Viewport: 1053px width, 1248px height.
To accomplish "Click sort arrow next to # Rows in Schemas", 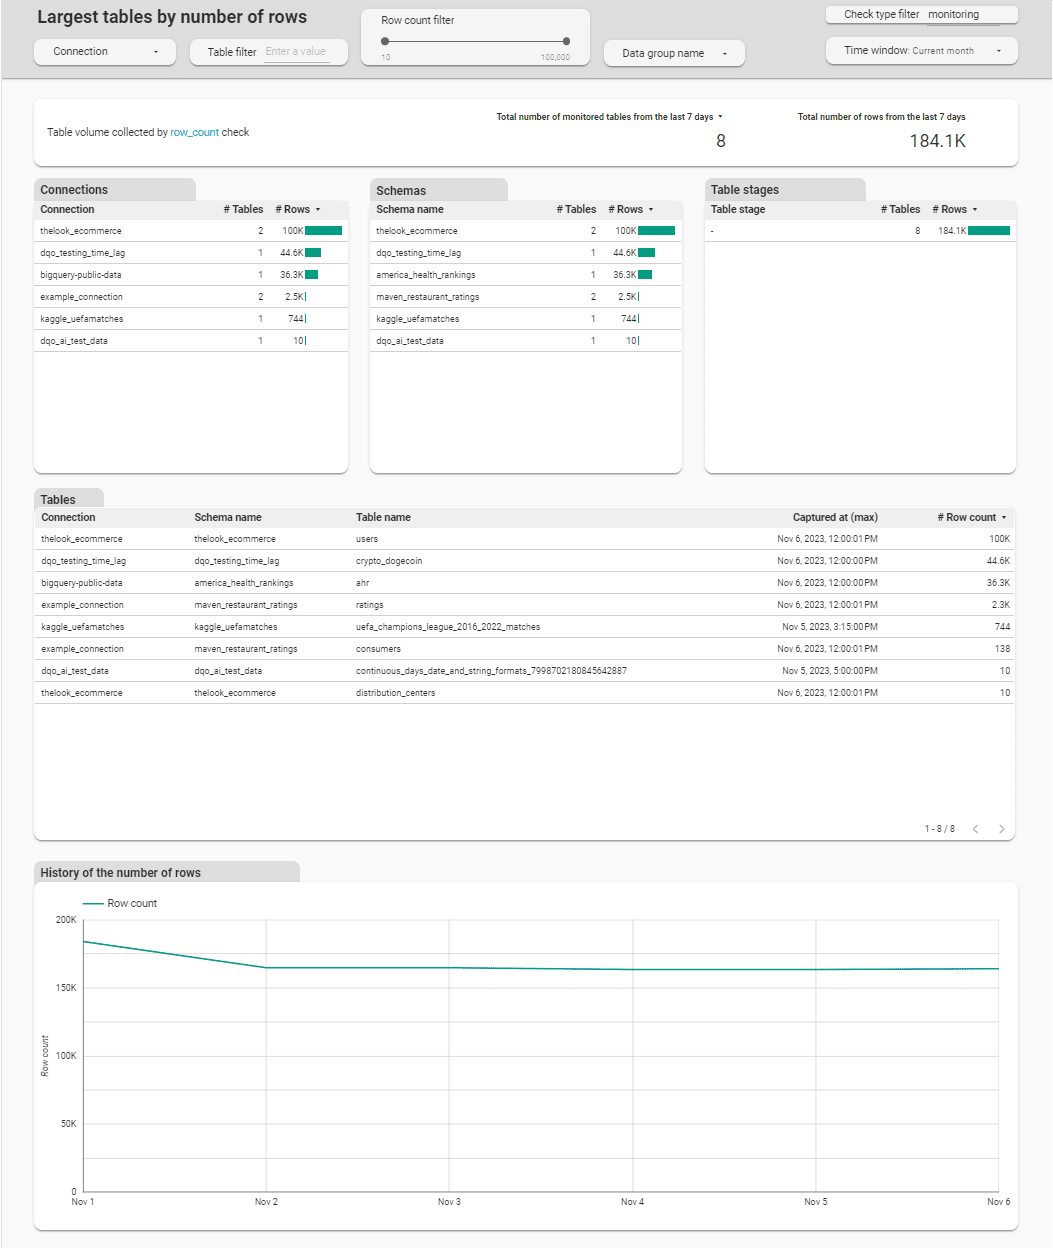I will click(651, 210).
